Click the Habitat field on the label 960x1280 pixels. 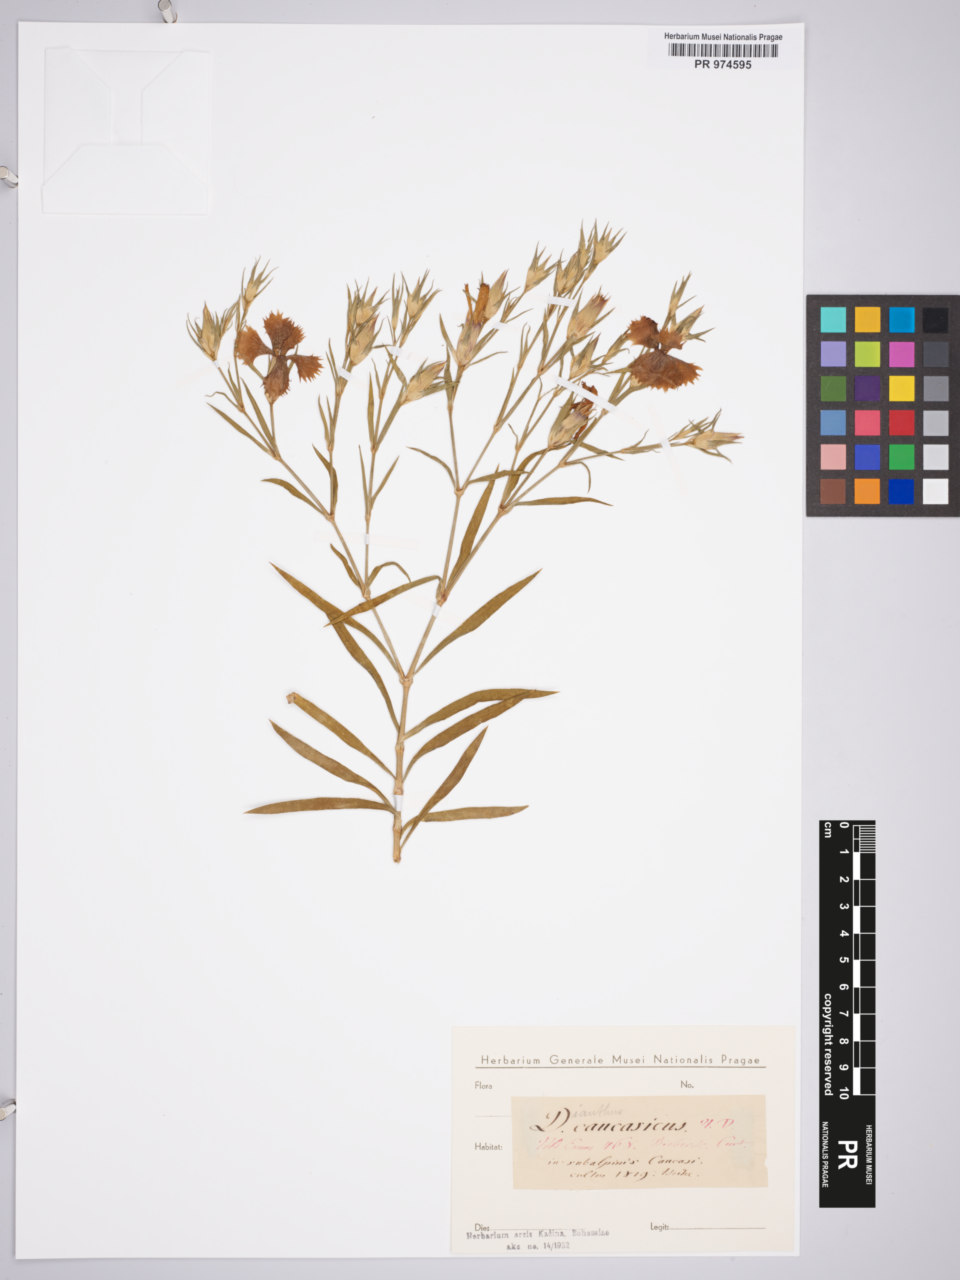489,1147
